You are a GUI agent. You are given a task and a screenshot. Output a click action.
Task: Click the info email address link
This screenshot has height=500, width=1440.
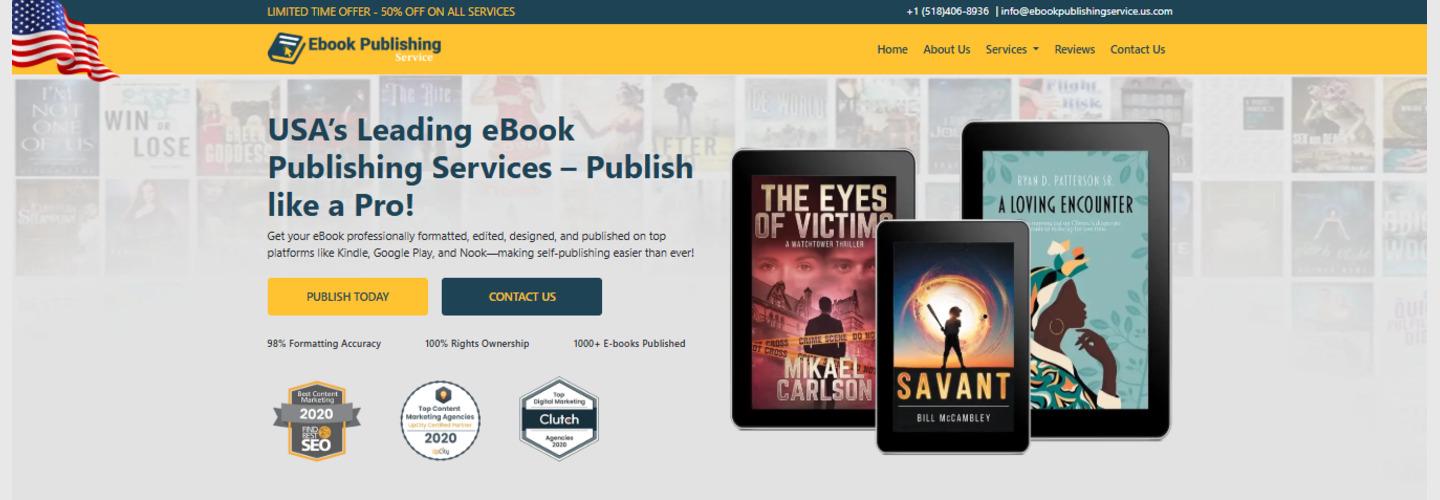[1086, 12]
